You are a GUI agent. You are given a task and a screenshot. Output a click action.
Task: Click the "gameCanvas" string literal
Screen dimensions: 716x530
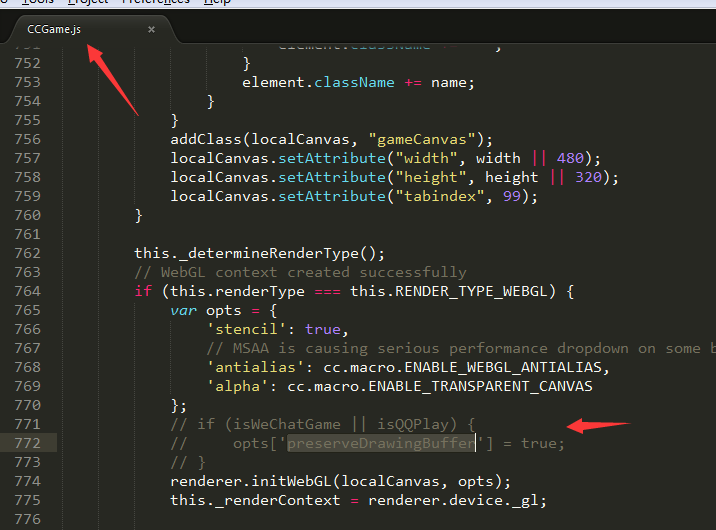[x=422, y=139]
